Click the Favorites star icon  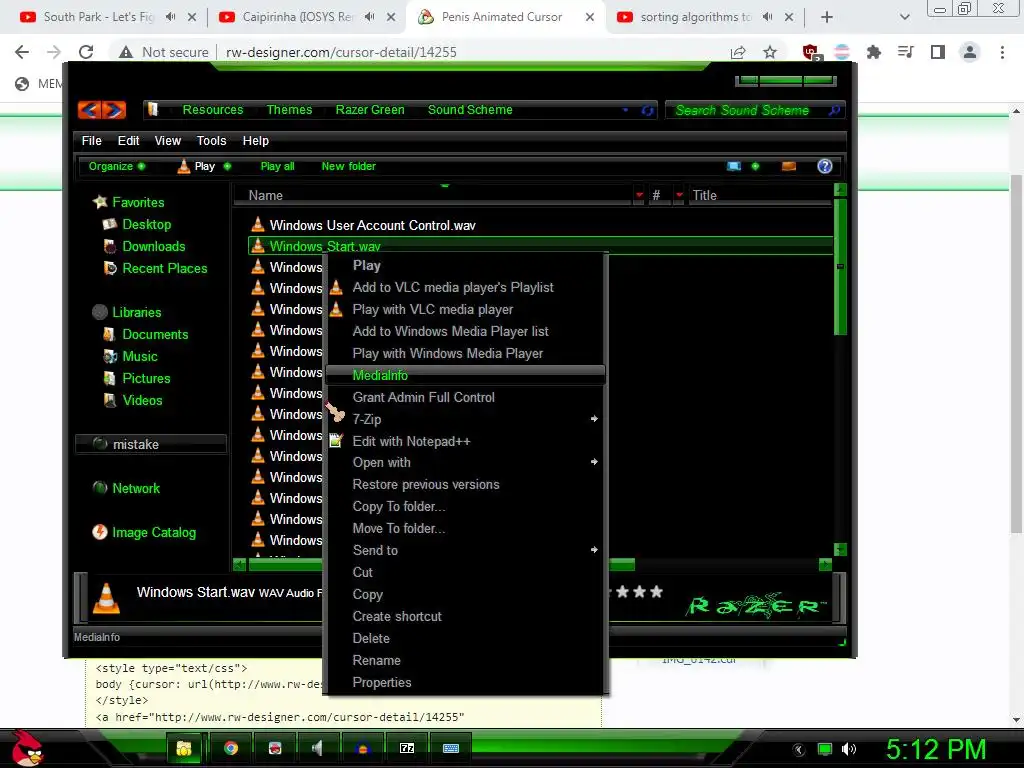(x=100, y=202)
